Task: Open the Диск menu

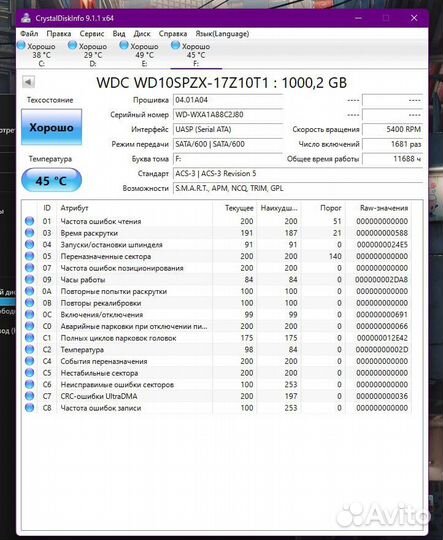Action: click(142, 34)
